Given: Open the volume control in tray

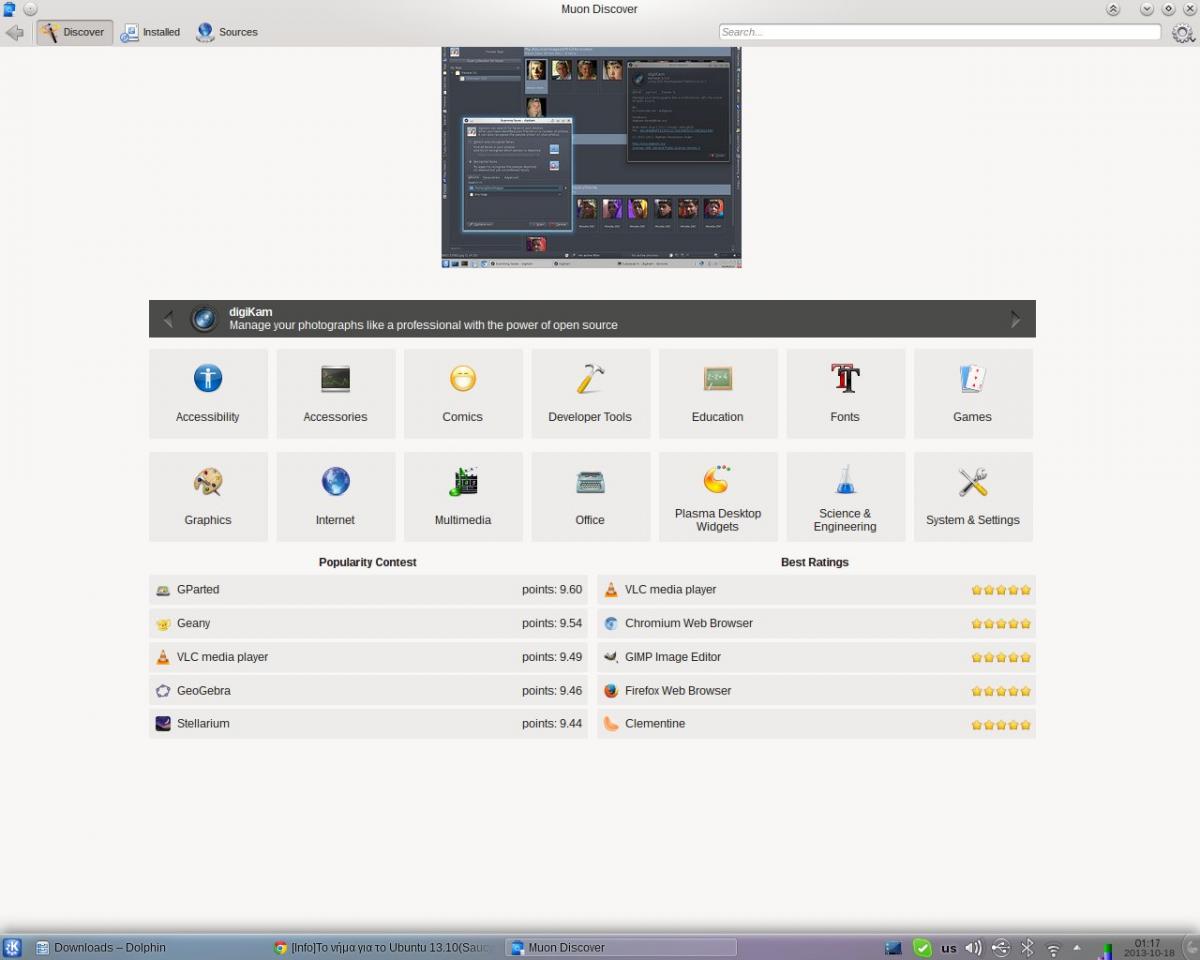Looking at the screenshot, I should pos(973,947).
